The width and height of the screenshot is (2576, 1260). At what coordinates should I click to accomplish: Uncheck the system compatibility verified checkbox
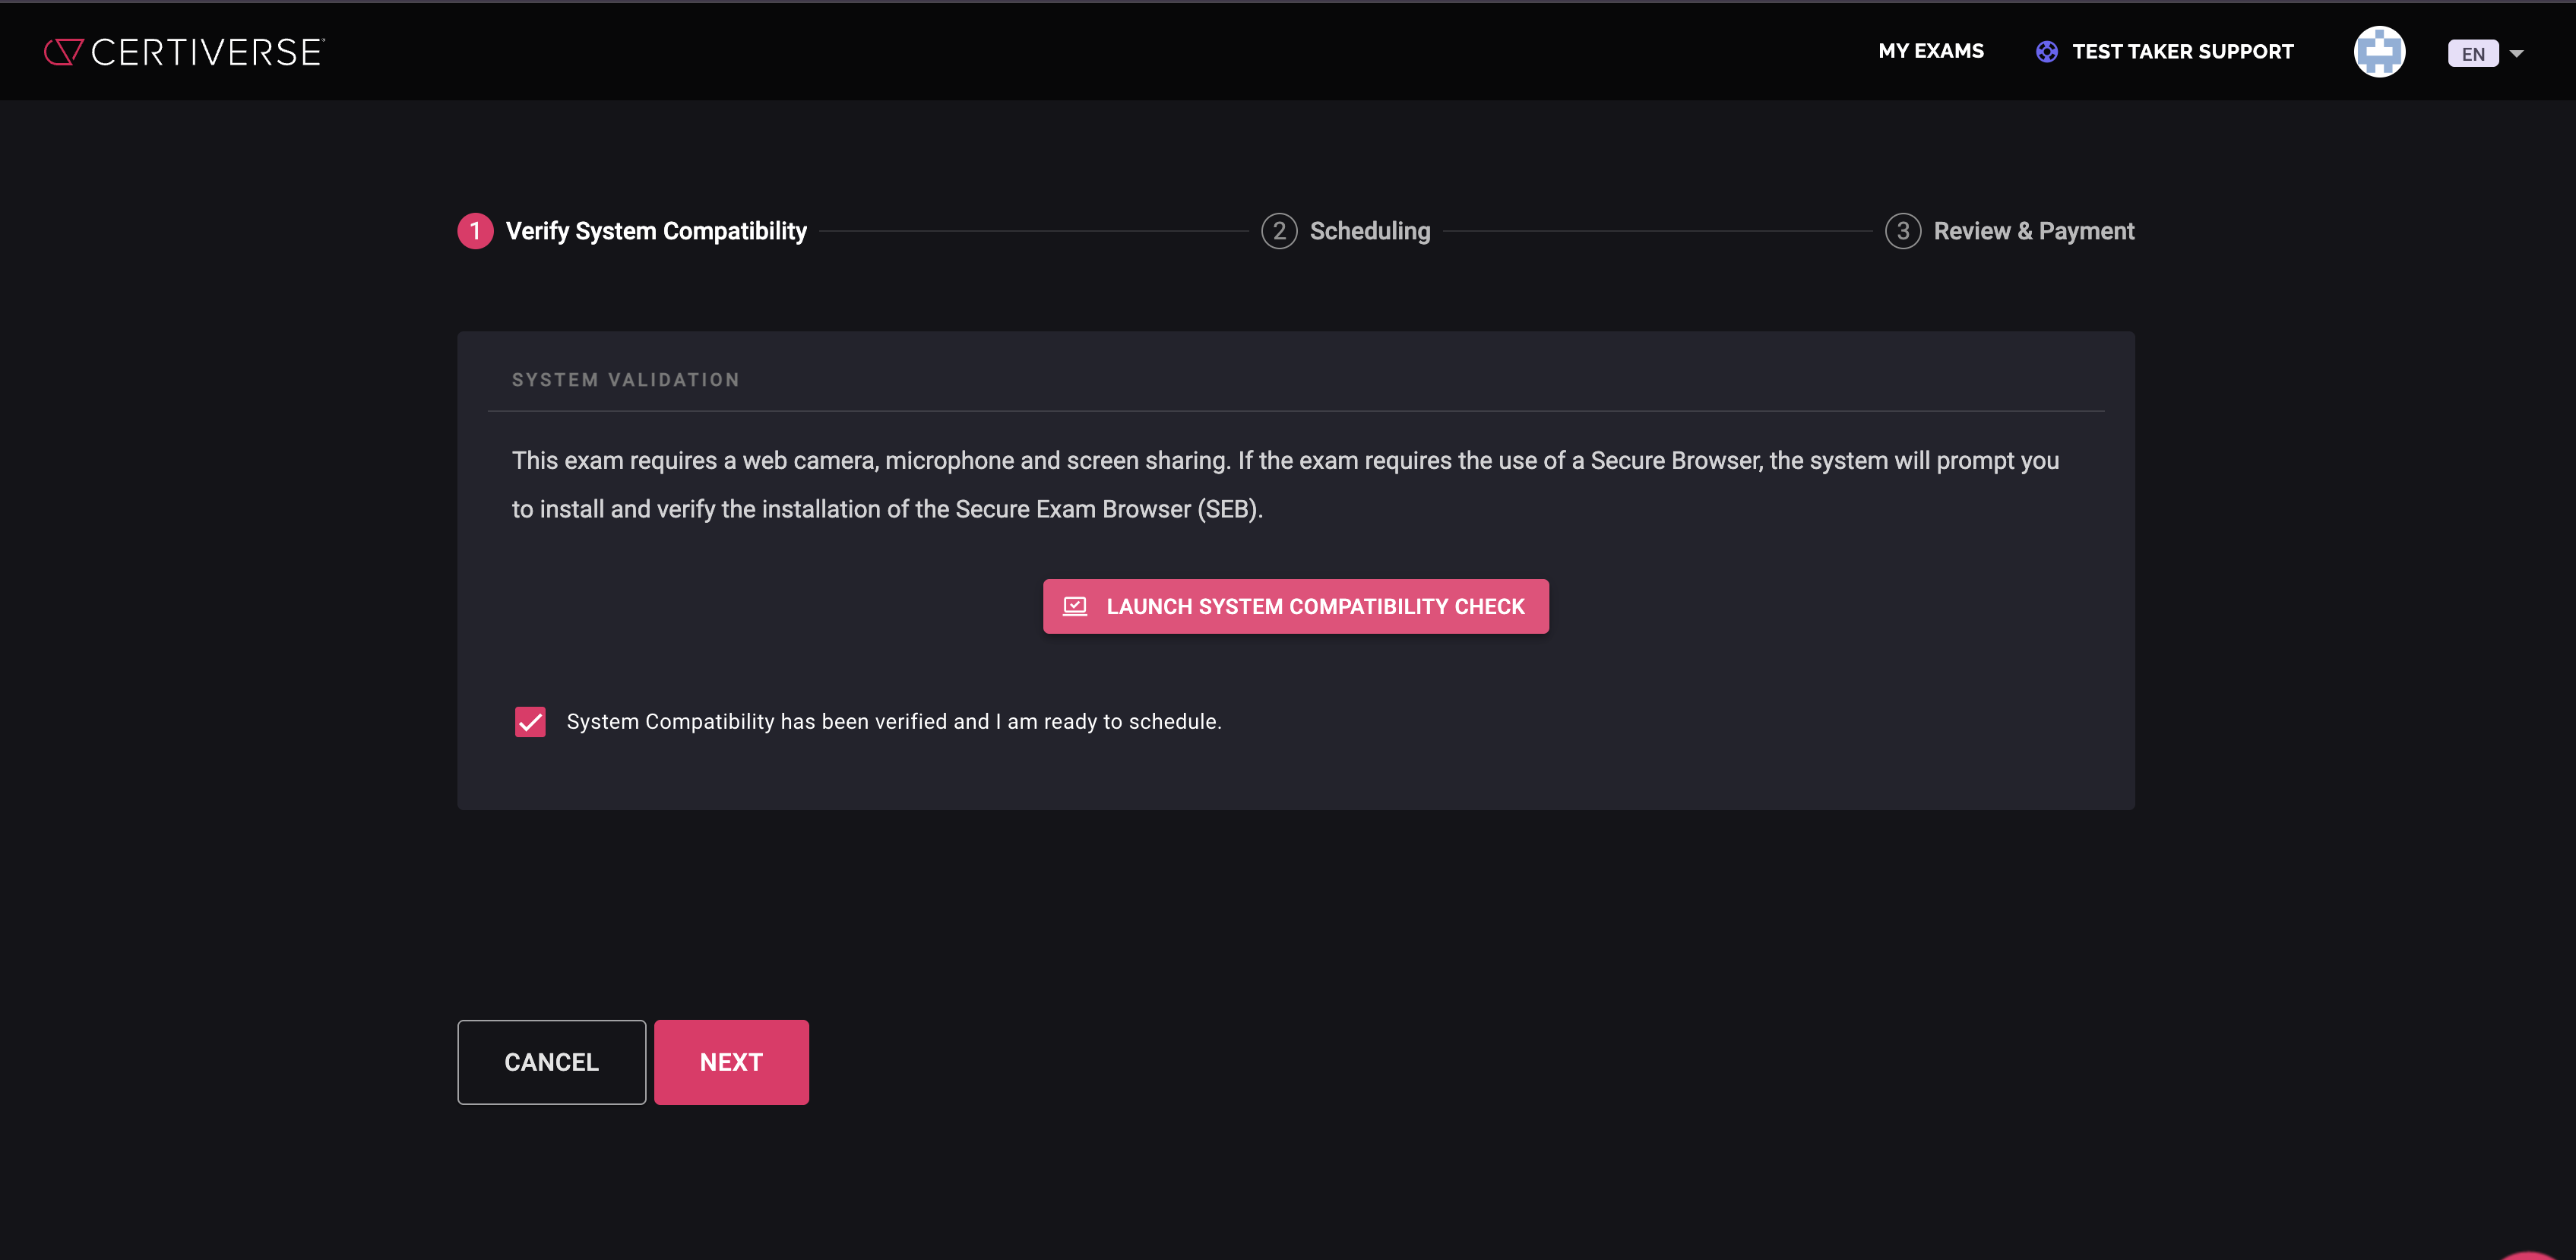tap(530, 722)
